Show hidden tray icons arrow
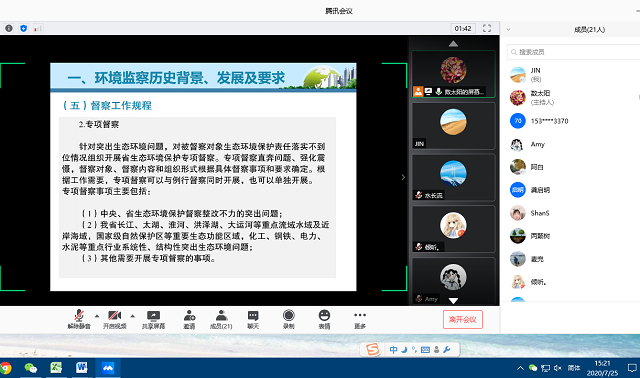 tap(520, 368)
